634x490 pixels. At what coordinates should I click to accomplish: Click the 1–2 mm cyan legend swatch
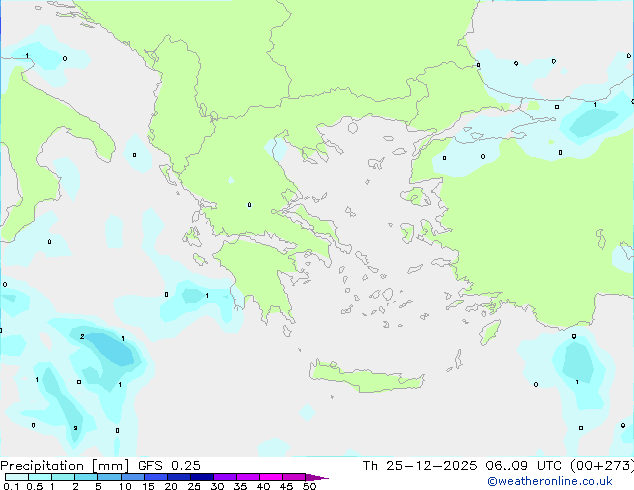point(63,477)
